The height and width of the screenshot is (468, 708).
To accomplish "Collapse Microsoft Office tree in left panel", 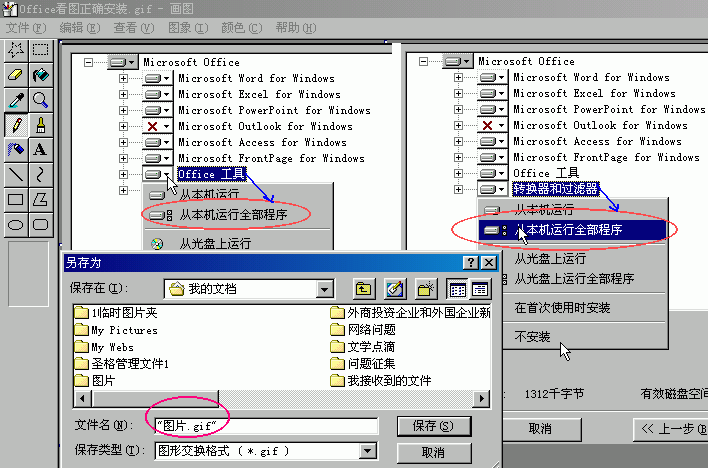I will point(88,62).
